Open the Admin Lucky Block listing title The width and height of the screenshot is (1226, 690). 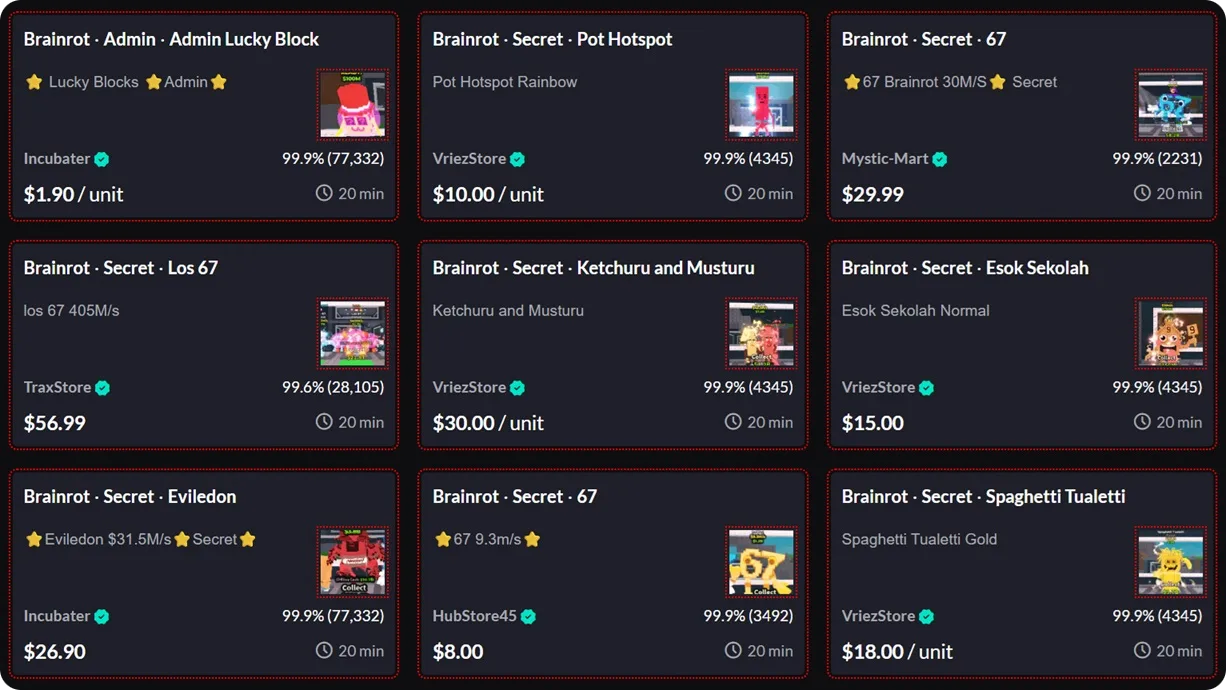(172, 38)
